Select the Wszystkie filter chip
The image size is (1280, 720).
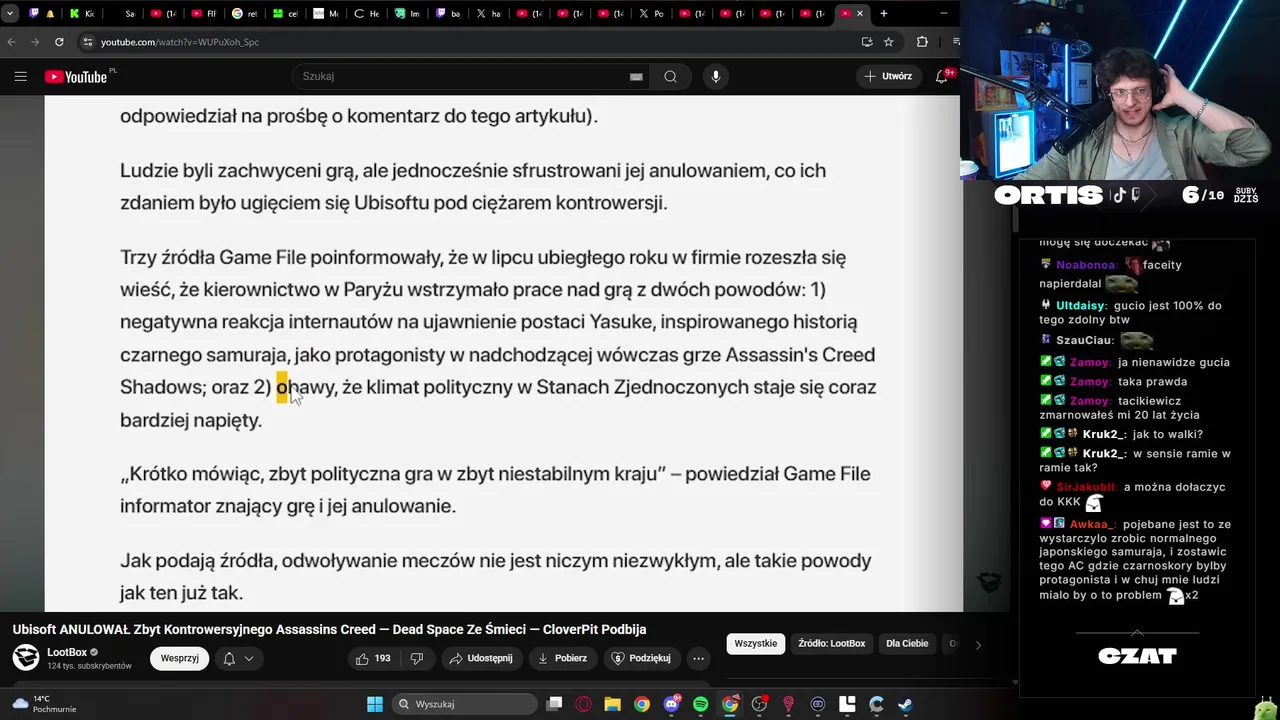coord(755,644)
